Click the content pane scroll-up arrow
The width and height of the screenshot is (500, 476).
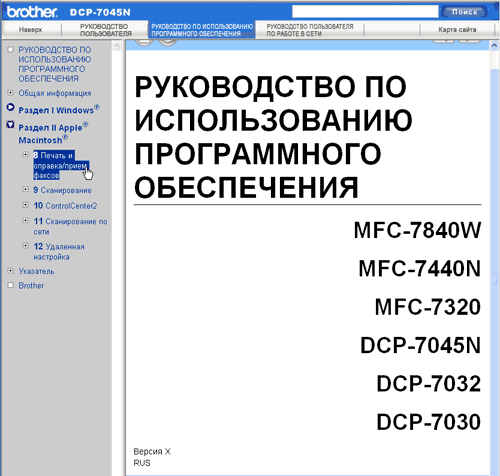coord(494,45)
